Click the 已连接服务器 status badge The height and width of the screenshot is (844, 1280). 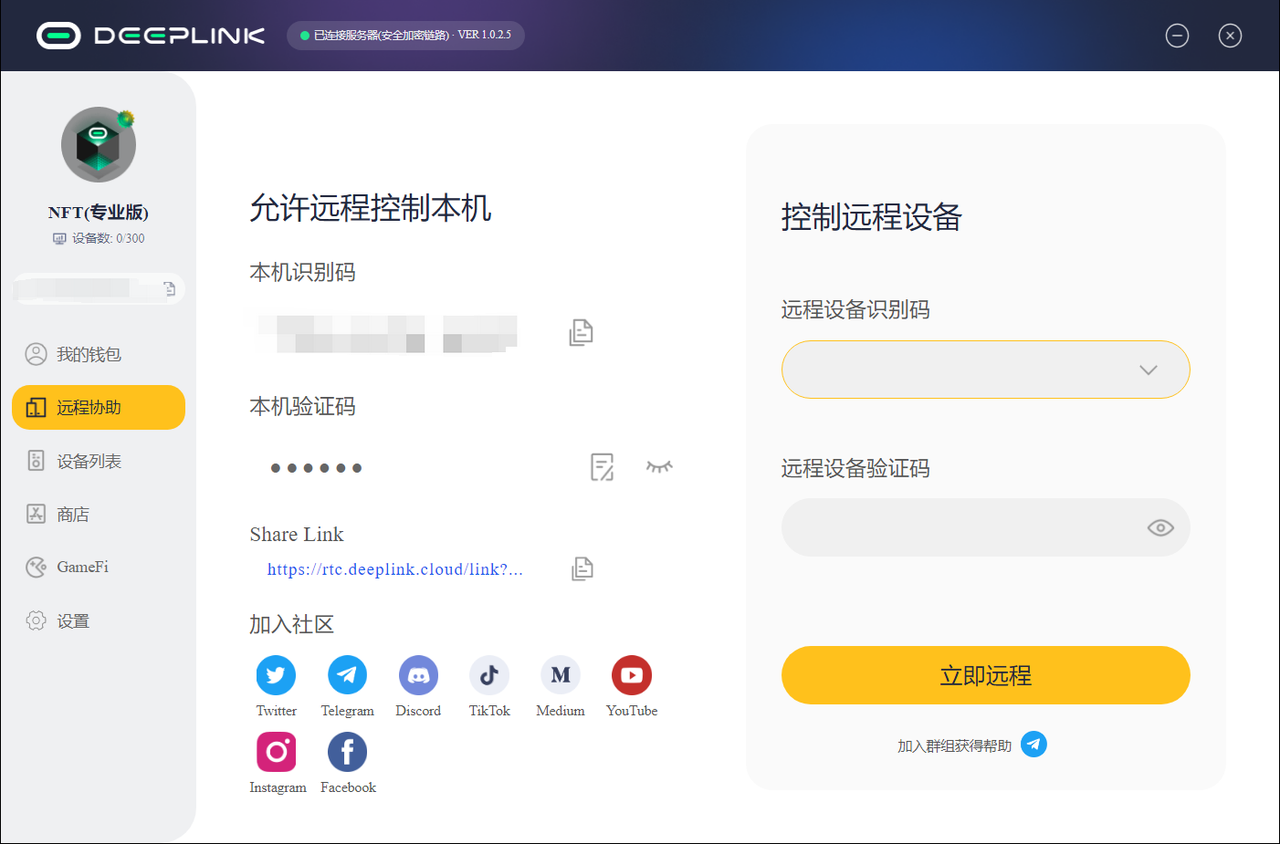[x=405, y=35]
